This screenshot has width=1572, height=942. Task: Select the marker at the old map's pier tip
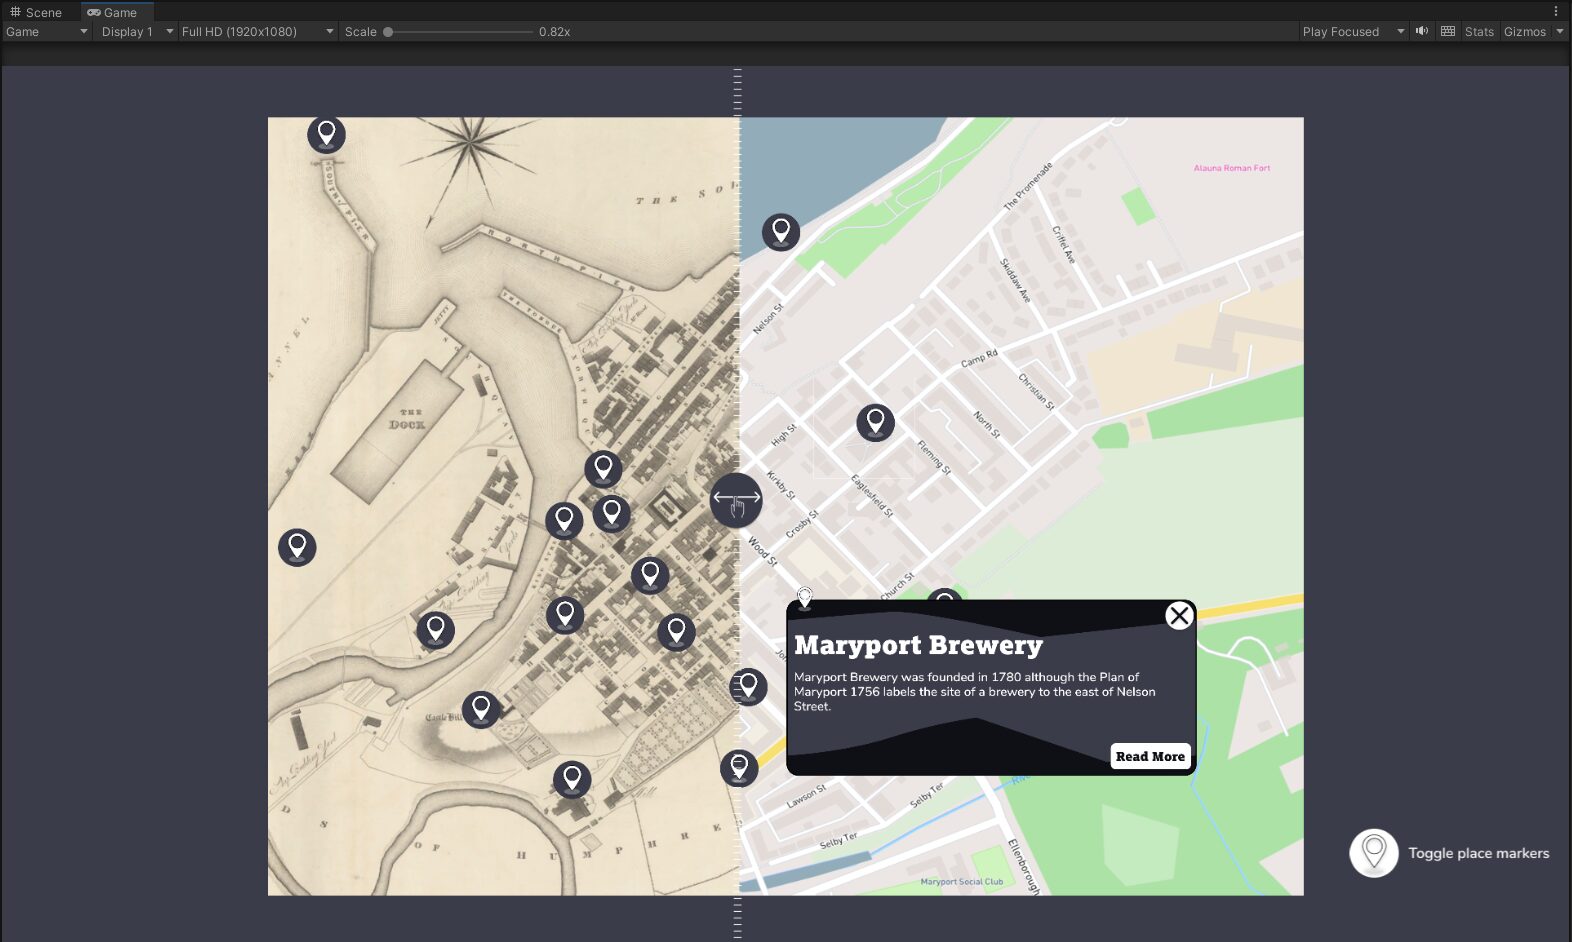326,134
